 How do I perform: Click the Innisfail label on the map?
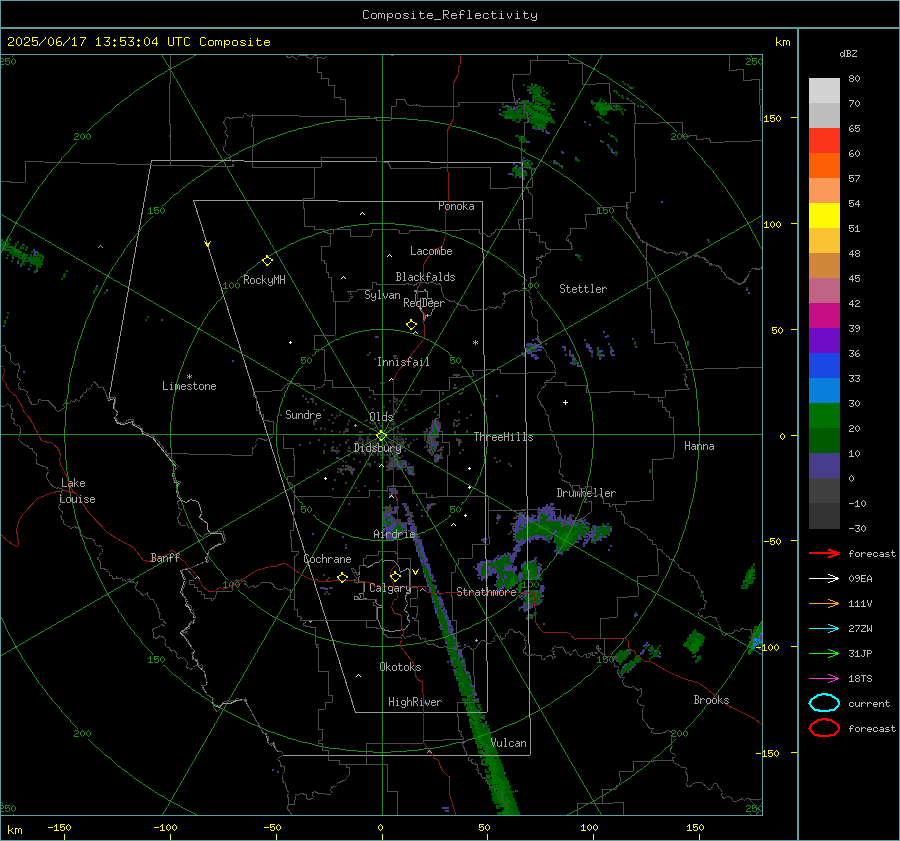pyautogui.click(x=403, y=362)
